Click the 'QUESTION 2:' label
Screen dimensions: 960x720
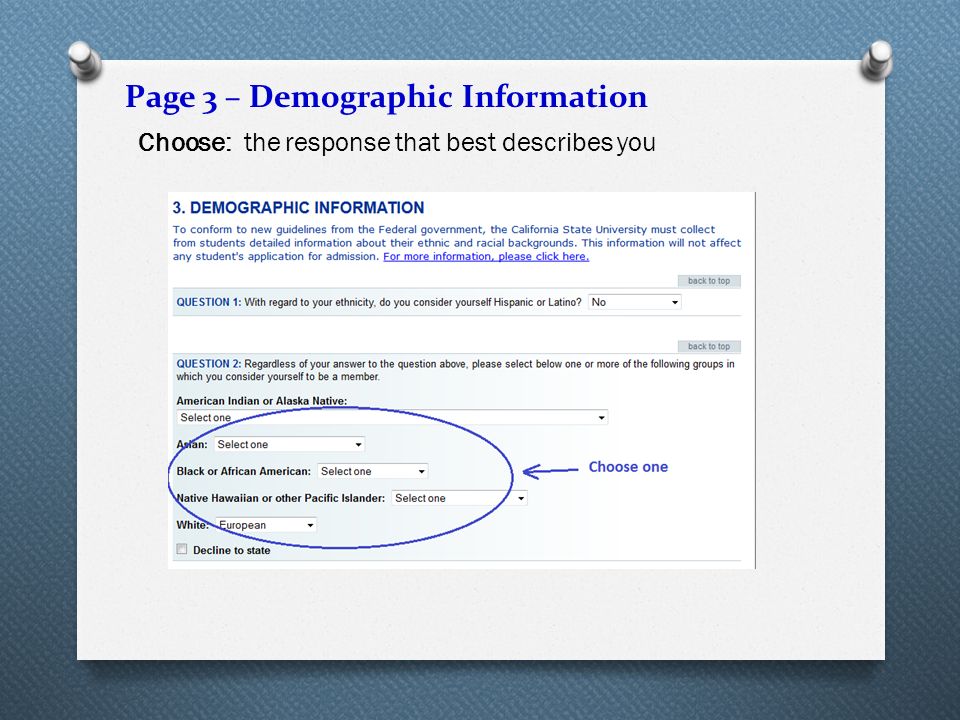click(209, 364)
